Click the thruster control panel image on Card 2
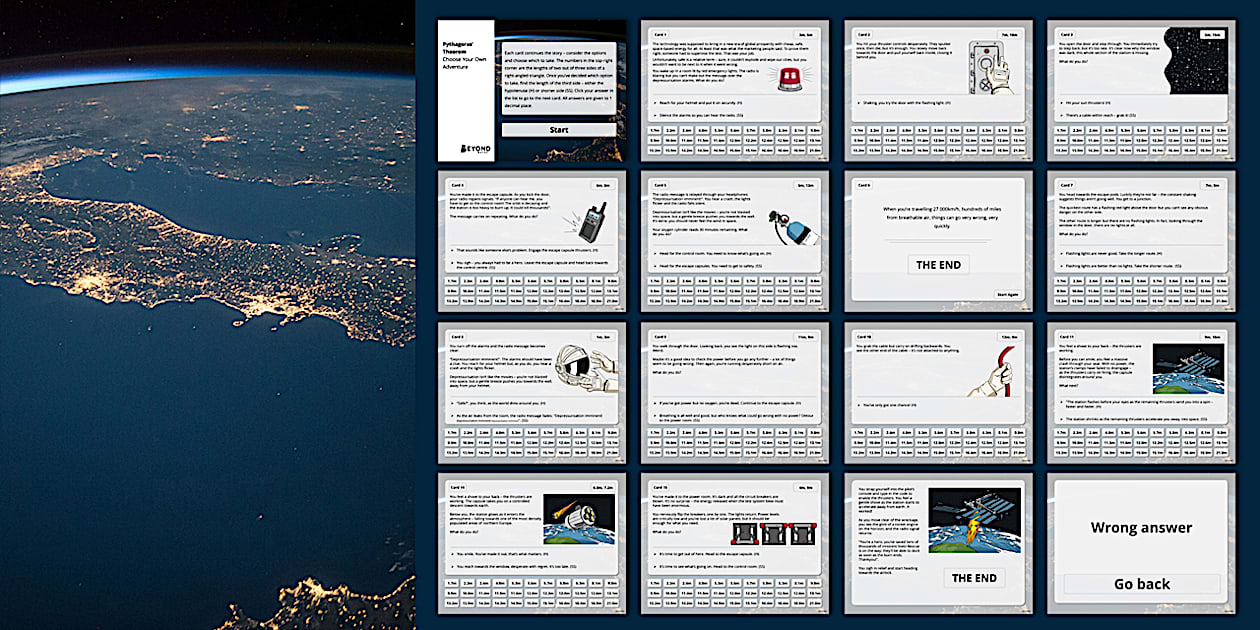This screenshot has width=1260, height=630. [992, 70]
